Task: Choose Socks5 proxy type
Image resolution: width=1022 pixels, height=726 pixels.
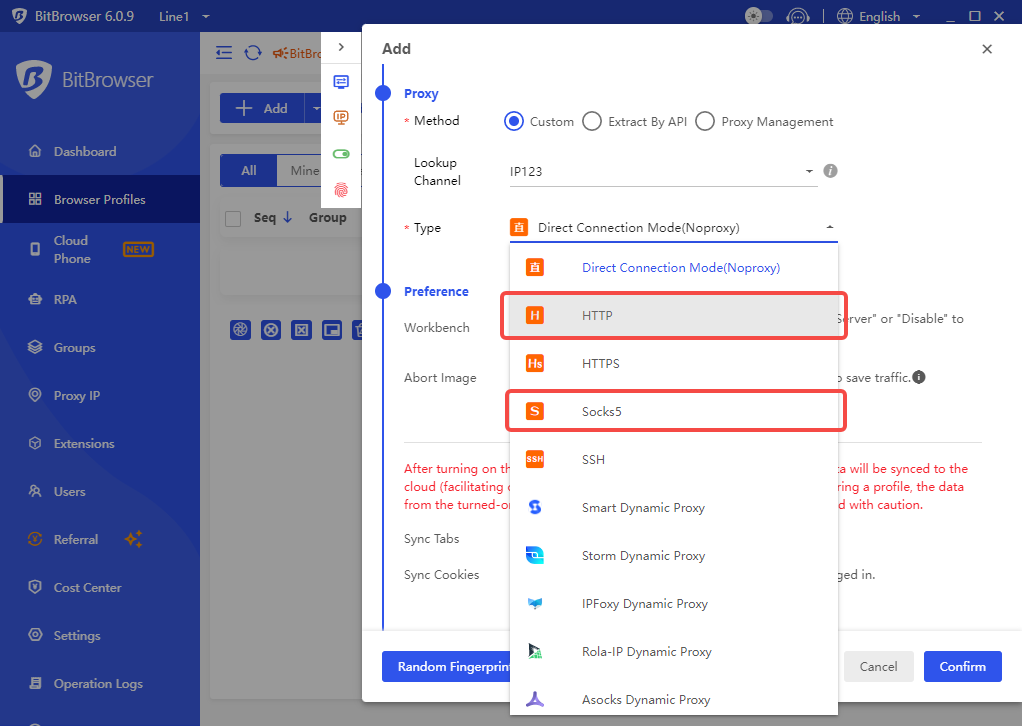Action: point(673,411)
